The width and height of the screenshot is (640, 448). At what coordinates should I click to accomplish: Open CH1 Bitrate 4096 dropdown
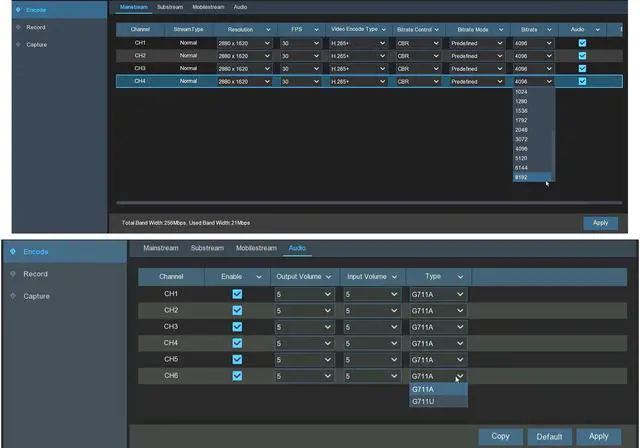[533, 43]
